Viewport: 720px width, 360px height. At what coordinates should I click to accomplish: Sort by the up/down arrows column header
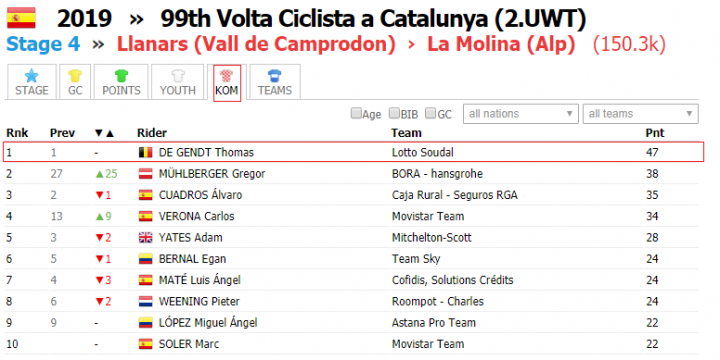[x=104, y=134]
